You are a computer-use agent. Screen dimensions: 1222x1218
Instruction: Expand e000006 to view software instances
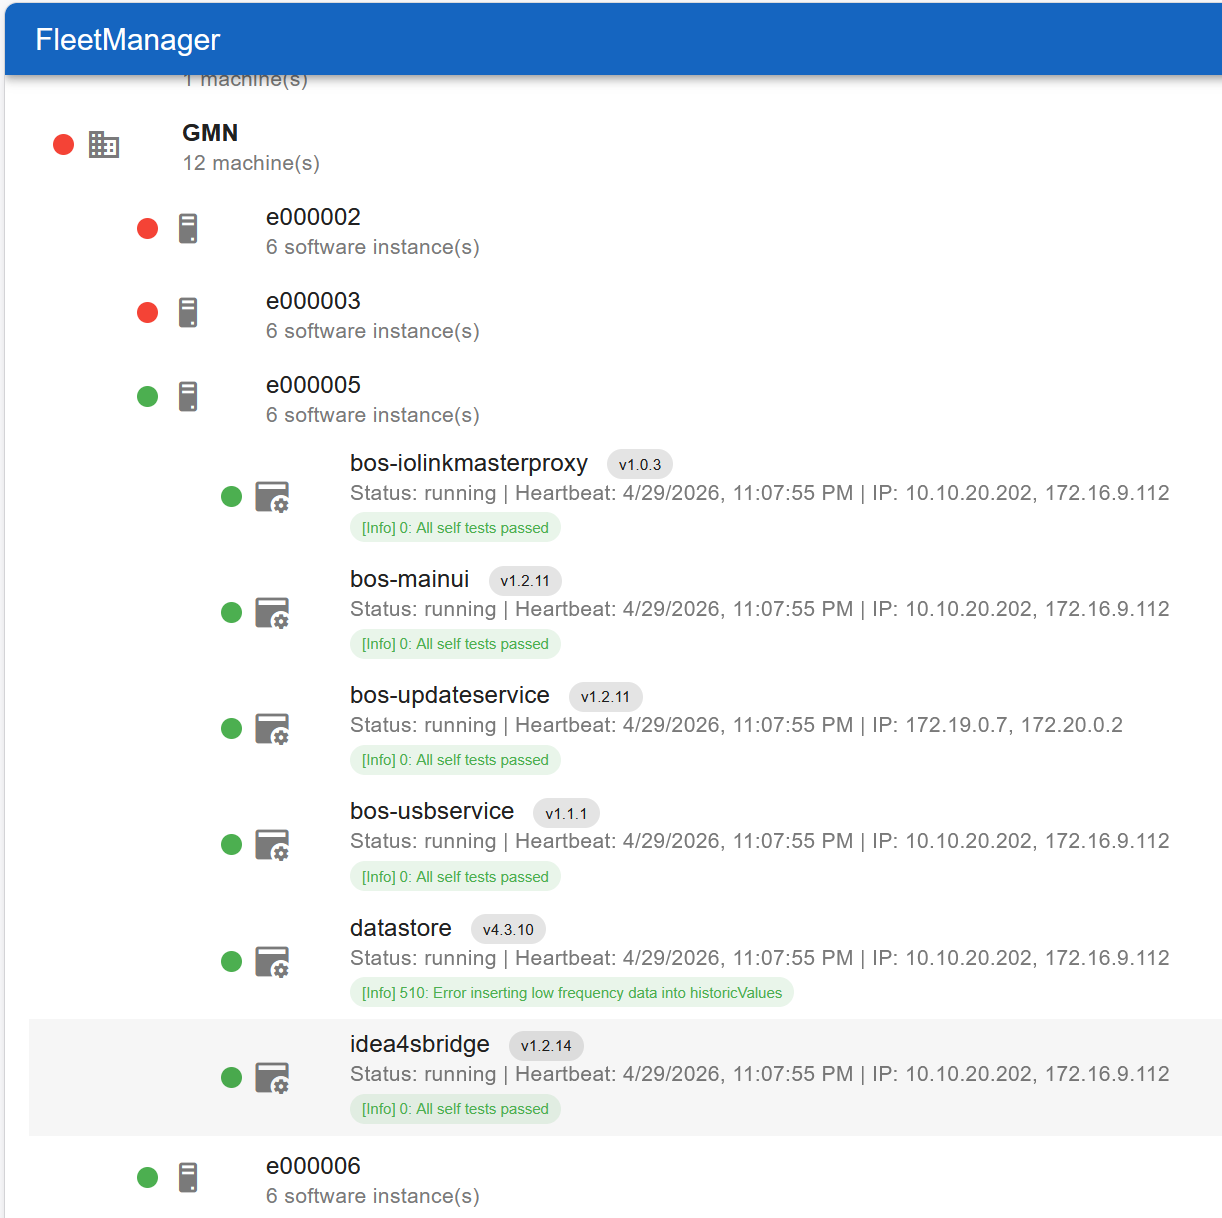pos(313,1165)
